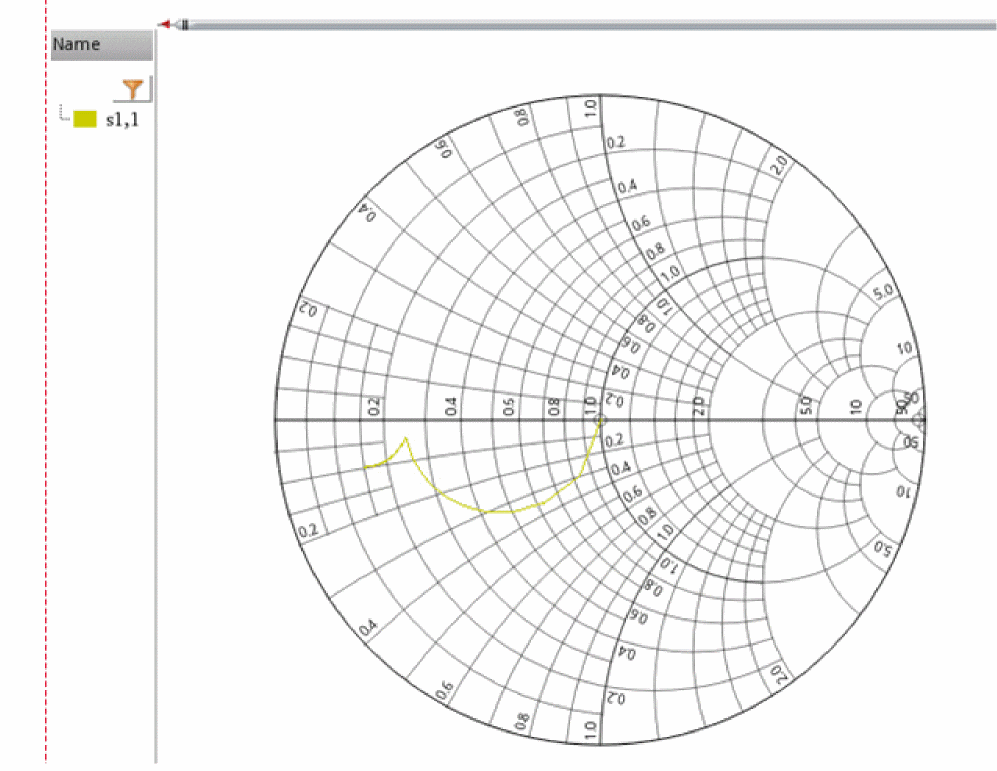Viewport: 997px width, 771px height.
Task: Click the 5.0 label on the horizontal axis
Action: coord(806,406)
